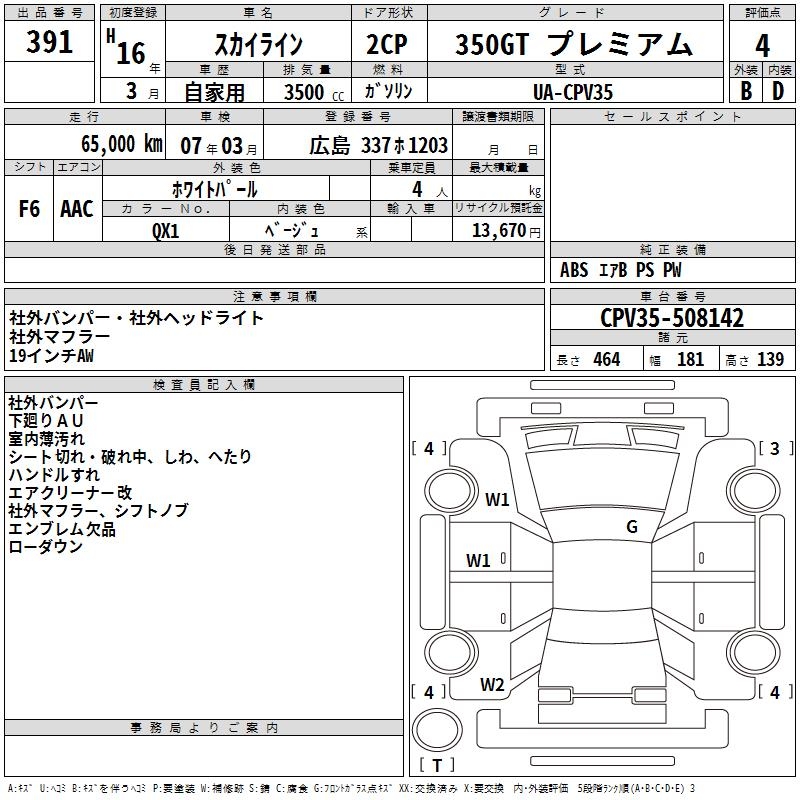The width and height of the screenshot is (800, 800).
Task: Click the width value 181
Action: pos(690,359)
